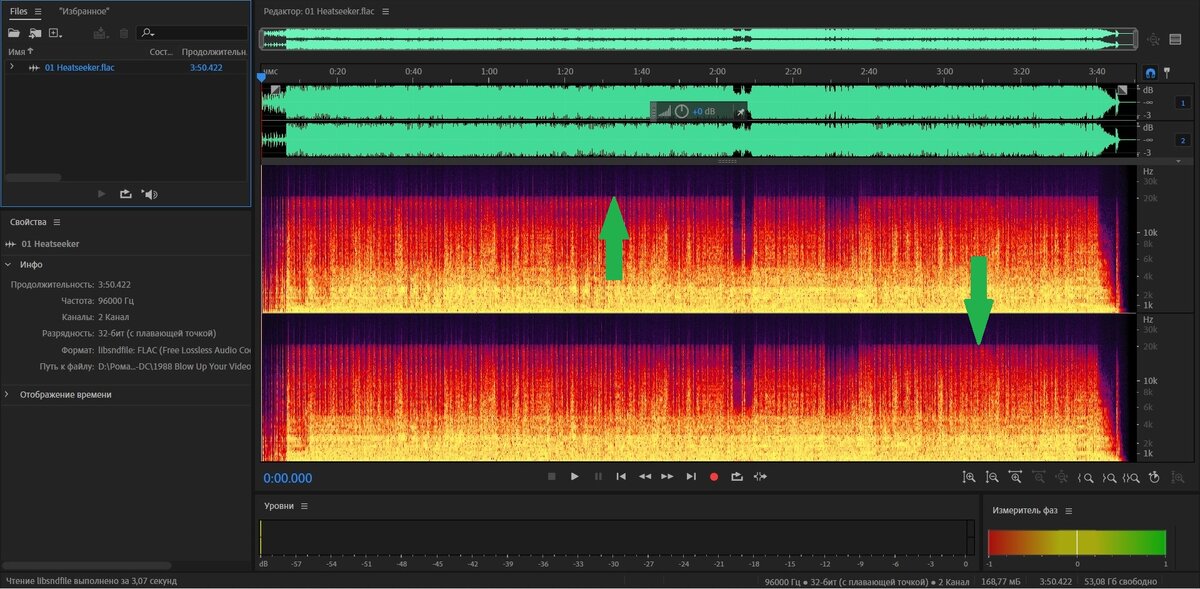1200x589 pixels.
Task: Expand the Отображение времени section
Action: pyautogui.click(x=8, y=395)
